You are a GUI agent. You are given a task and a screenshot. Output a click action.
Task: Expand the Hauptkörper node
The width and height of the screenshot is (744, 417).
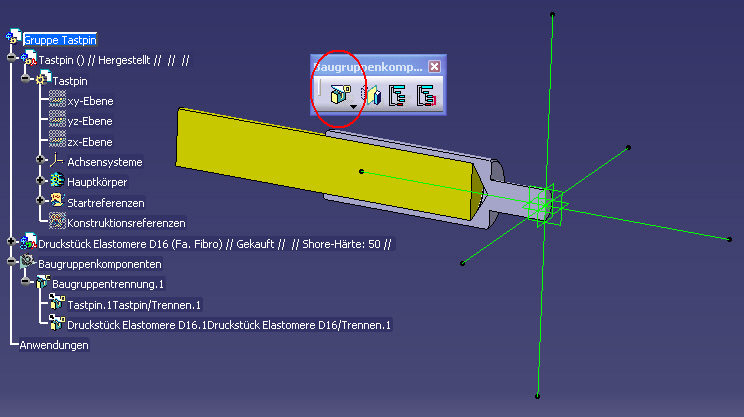[x=40, y=180]
